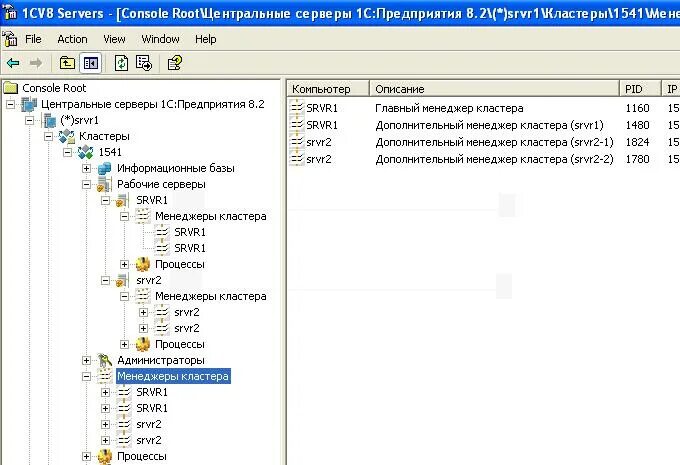
Task: Toggle the Show/Hide Console Tree button
Action: coord(91,63)
